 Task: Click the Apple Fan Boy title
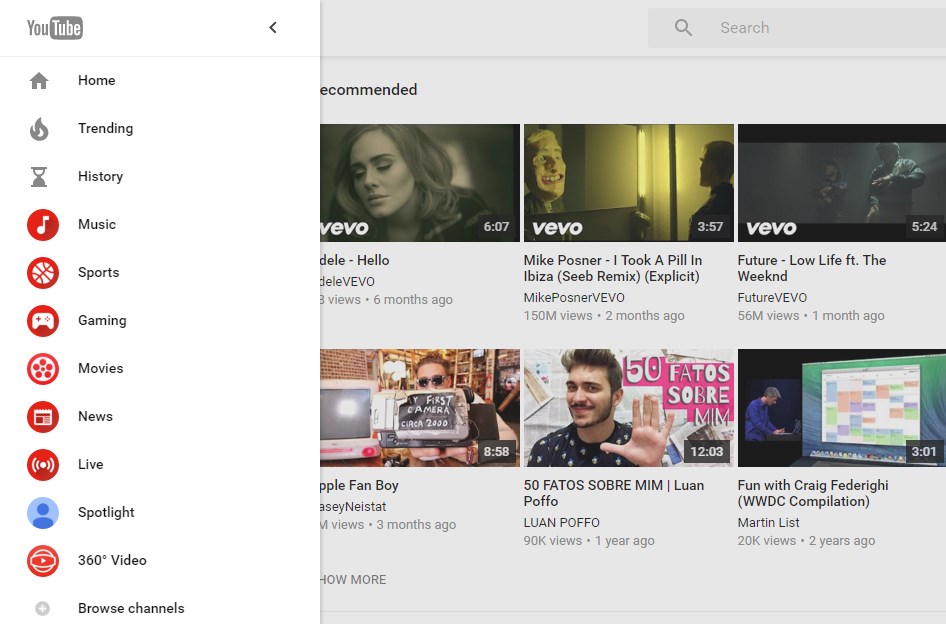pos(360,485)
